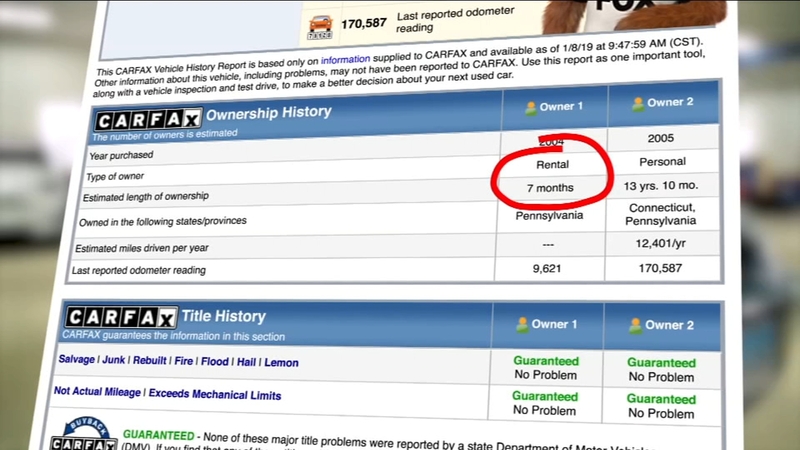Click the 'Title History' heading
The image size is (800, 450).
(224, 316)
